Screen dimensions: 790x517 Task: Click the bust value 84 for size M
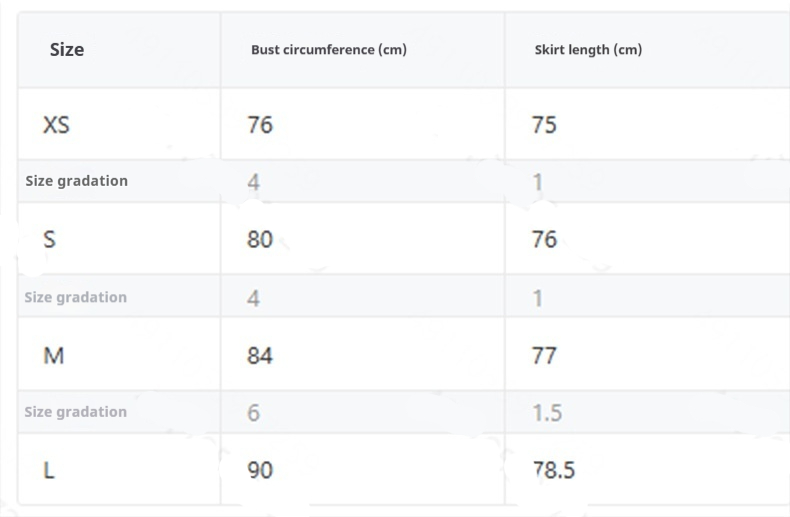coord(260,355)
